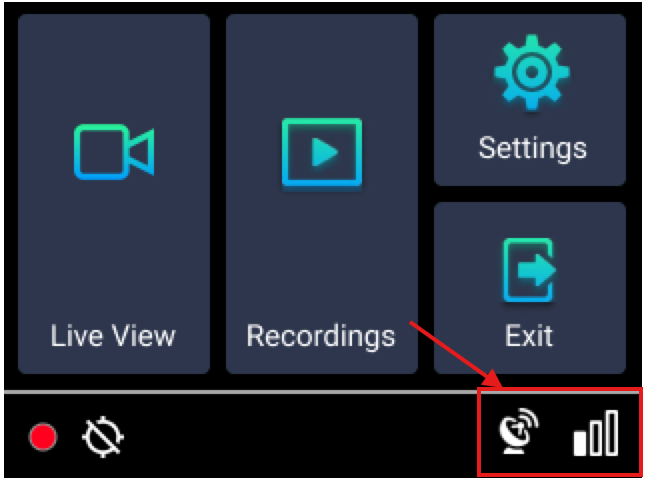646x482 pixels.
Task: Open Recordings using its text label
Action: click(321, 337)
